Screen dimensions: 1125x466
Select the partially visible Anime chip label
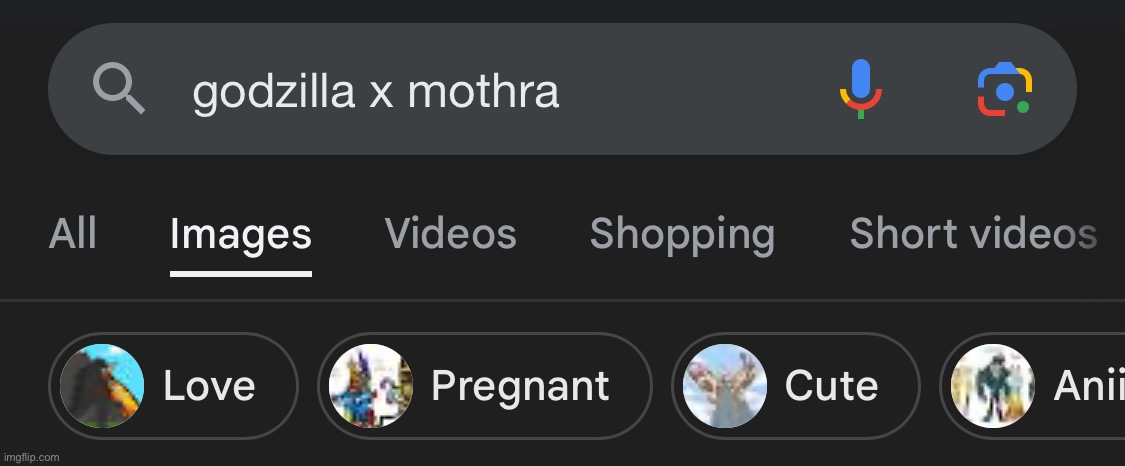[1088, 386]
